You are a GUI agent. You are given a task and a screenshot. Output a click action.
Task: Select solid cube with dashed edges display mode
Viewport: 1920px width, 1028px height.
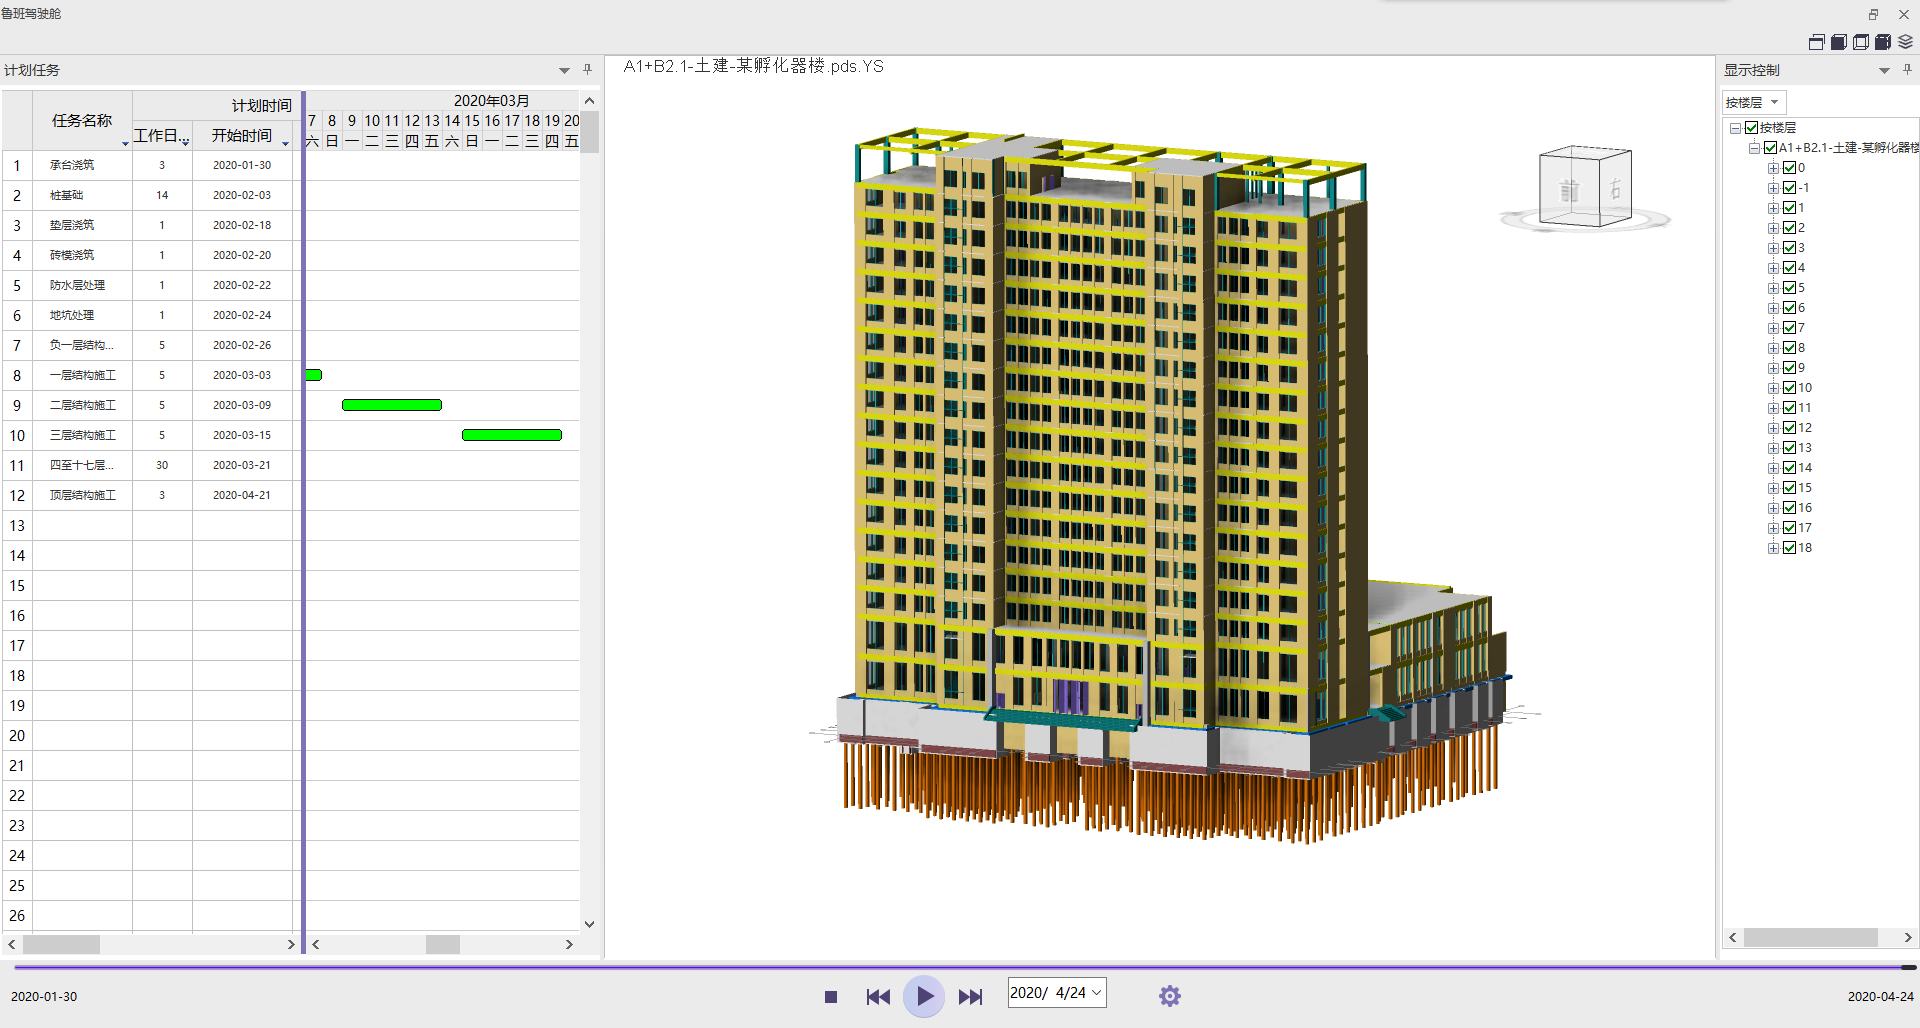click(1883, 42)
